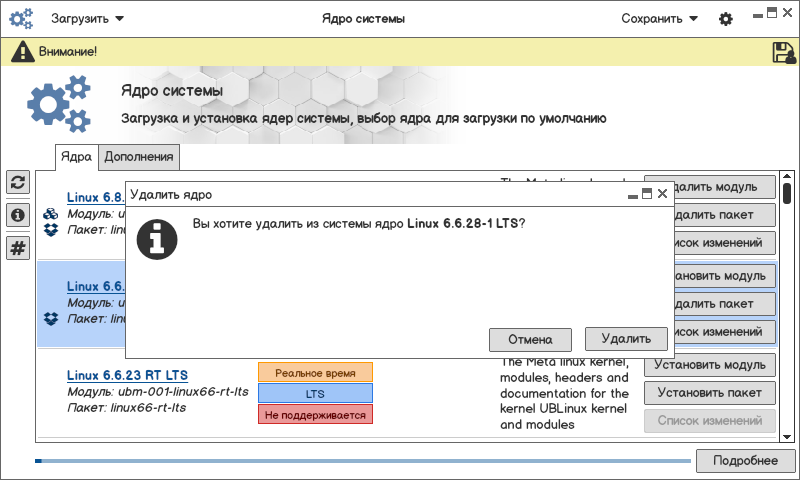Switch to the Ядра tab
Screen dimensions: 800x480
click(77, 157)
